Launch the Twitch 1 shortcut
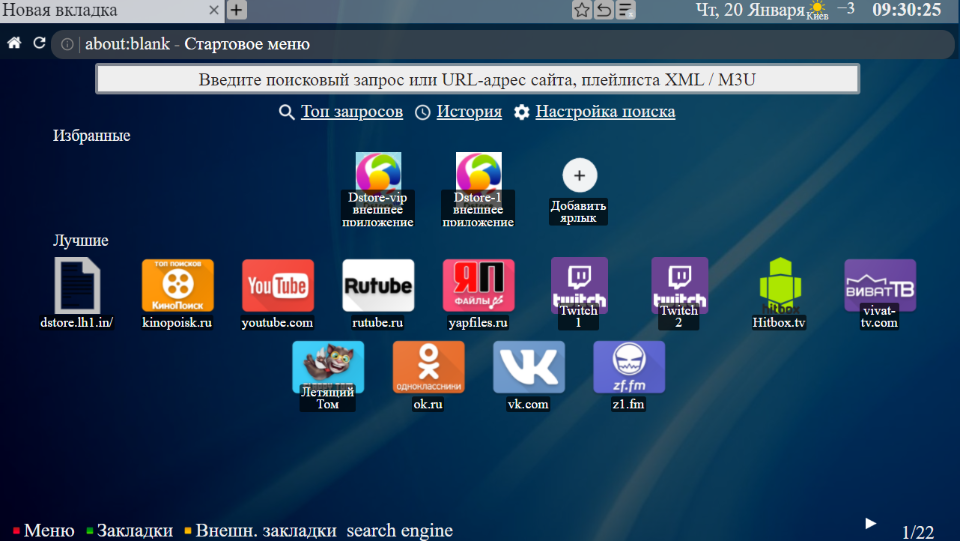Screen dimensions: 960x541 tap(579, 286)
